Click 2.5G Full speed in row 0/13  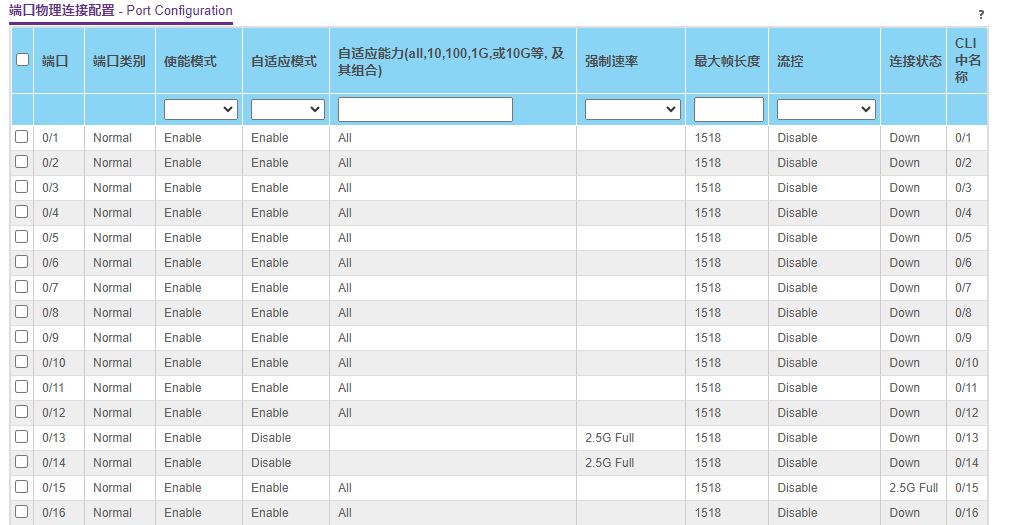tap(610, 438)
